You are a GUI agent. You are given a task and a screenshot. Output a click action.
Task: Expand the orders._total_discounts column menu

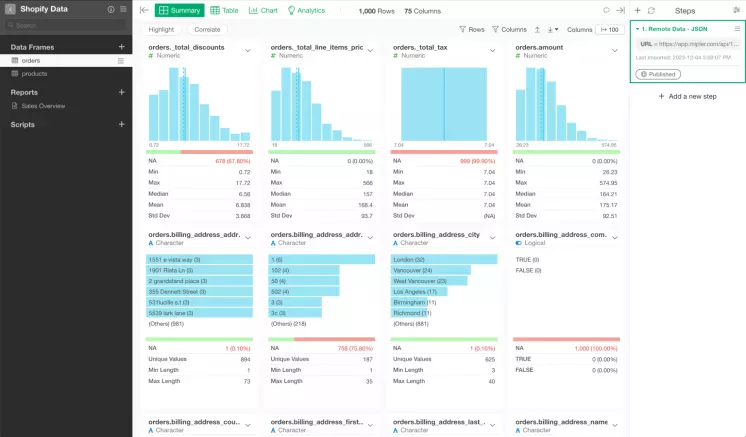coord(248,50)
